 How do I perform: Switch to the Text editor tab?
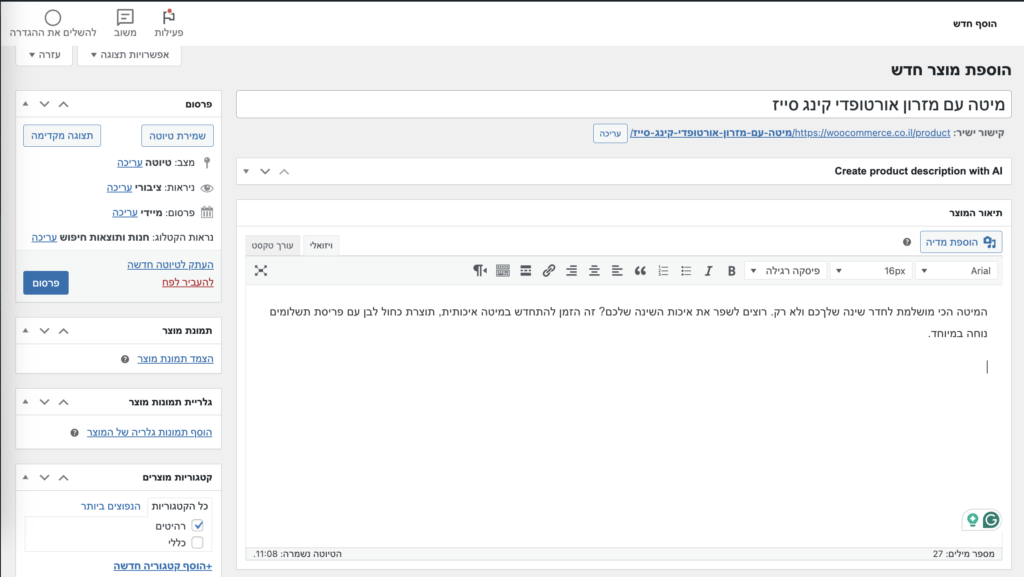pos(272,245)
